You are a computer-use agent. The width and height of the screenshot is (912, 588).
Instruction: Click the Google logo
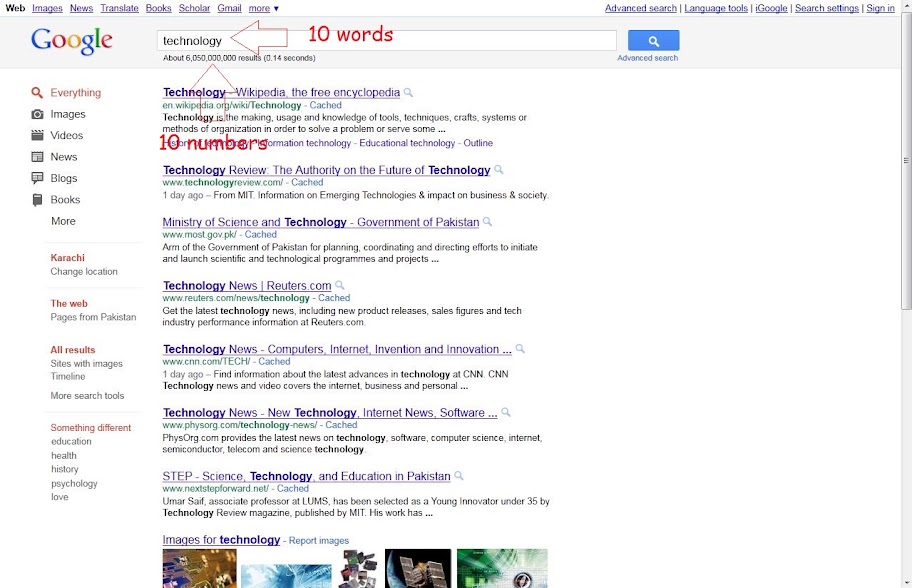72,41
